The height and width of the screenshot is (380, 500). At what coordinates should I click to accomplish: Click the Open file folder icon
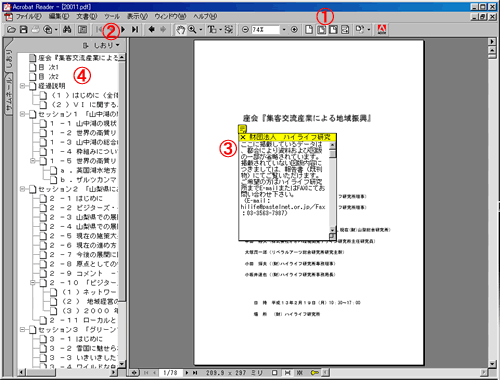11,30
